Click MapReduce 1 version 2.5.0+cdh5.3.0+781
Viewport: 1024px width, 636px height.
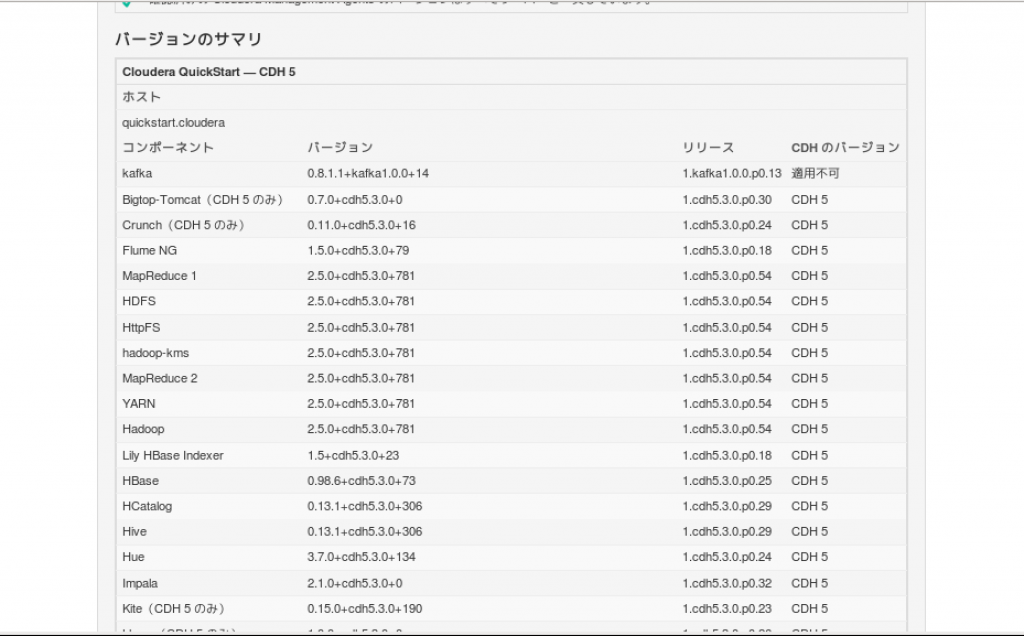(361, 276)
